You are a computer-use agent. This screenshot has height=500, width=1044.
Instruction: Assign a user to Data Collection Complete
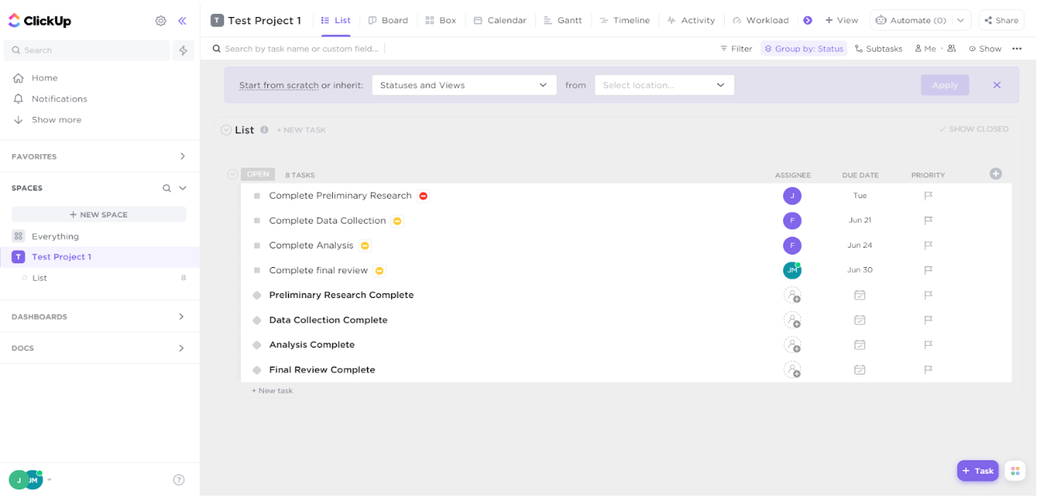(792, 320)
